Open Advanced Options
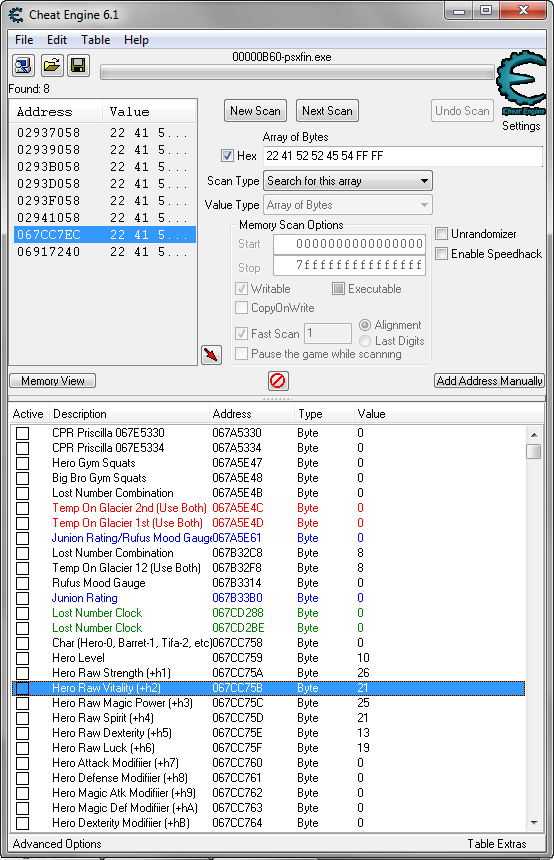The width and height of the screenshot is (554, 860). [x=57, y=844]
